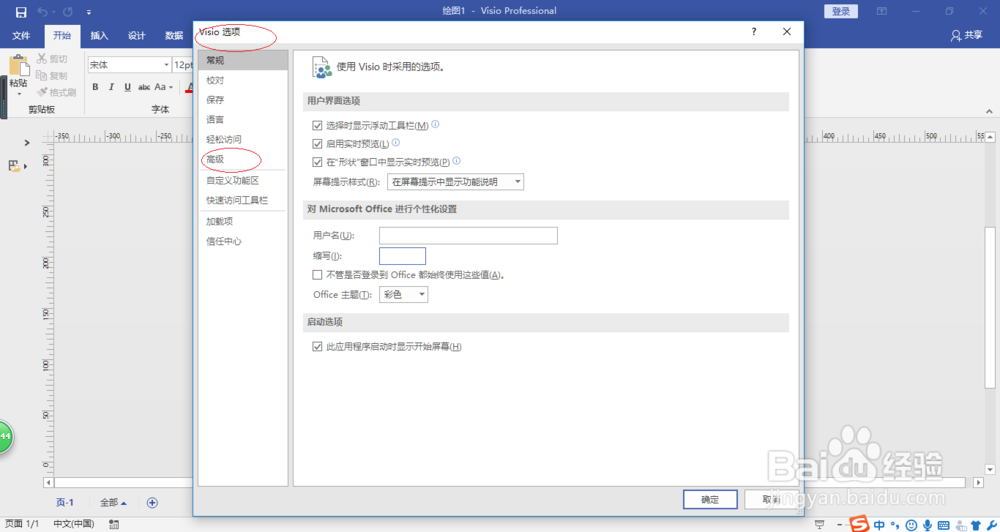Collapse the ribbon with chevron arrow
The image size is (1000, 532).
pyautogui.click(x=989, y=111)
